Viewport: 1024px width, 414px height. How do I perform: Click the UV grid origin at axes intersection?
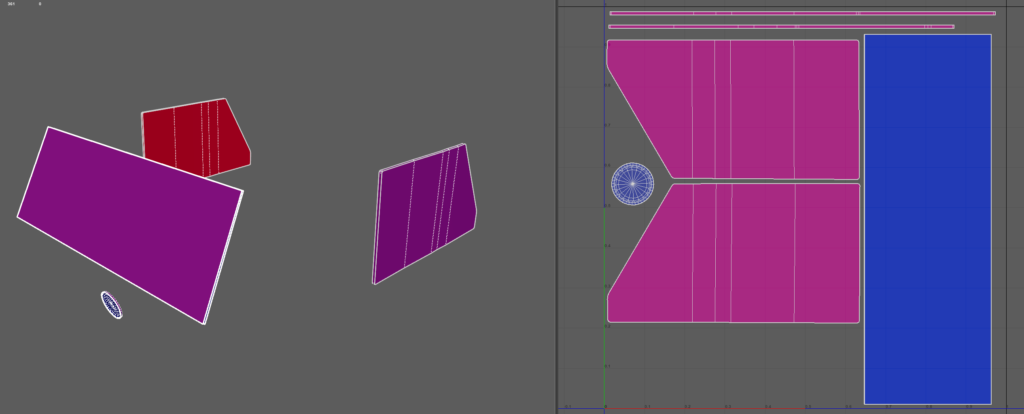[605, 408]
